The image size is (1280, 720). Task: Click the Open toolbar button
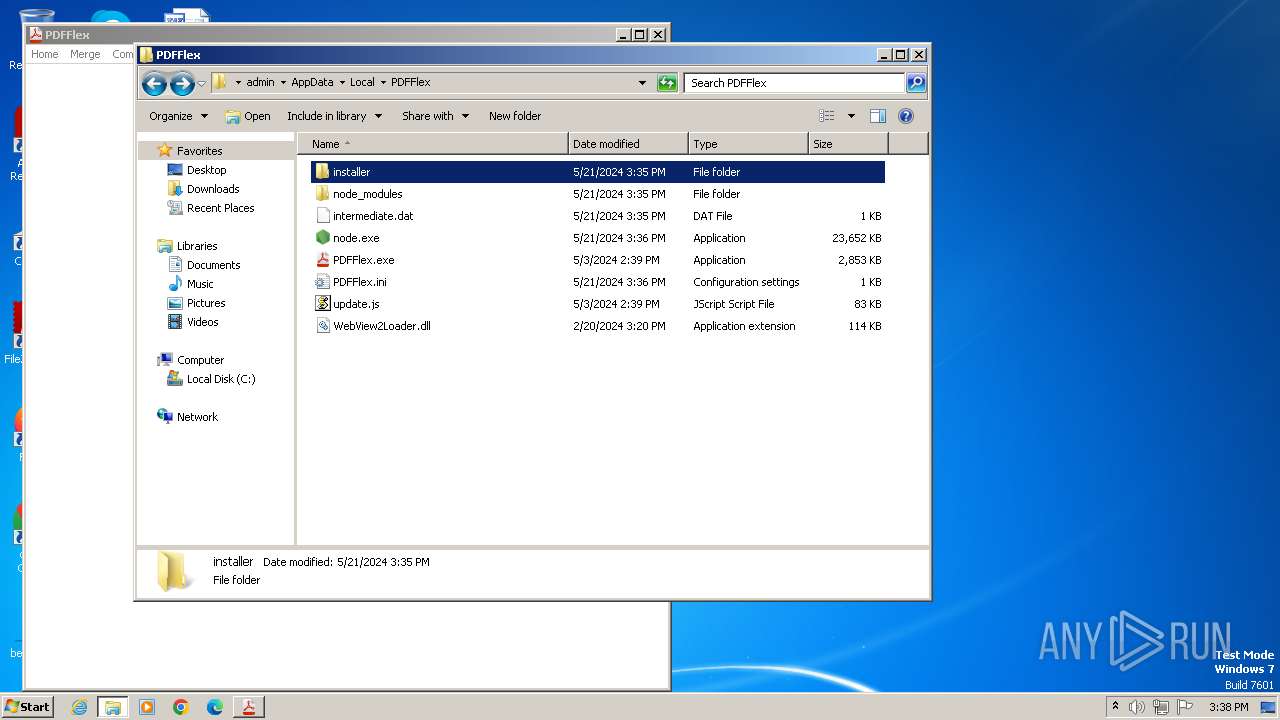248,116
